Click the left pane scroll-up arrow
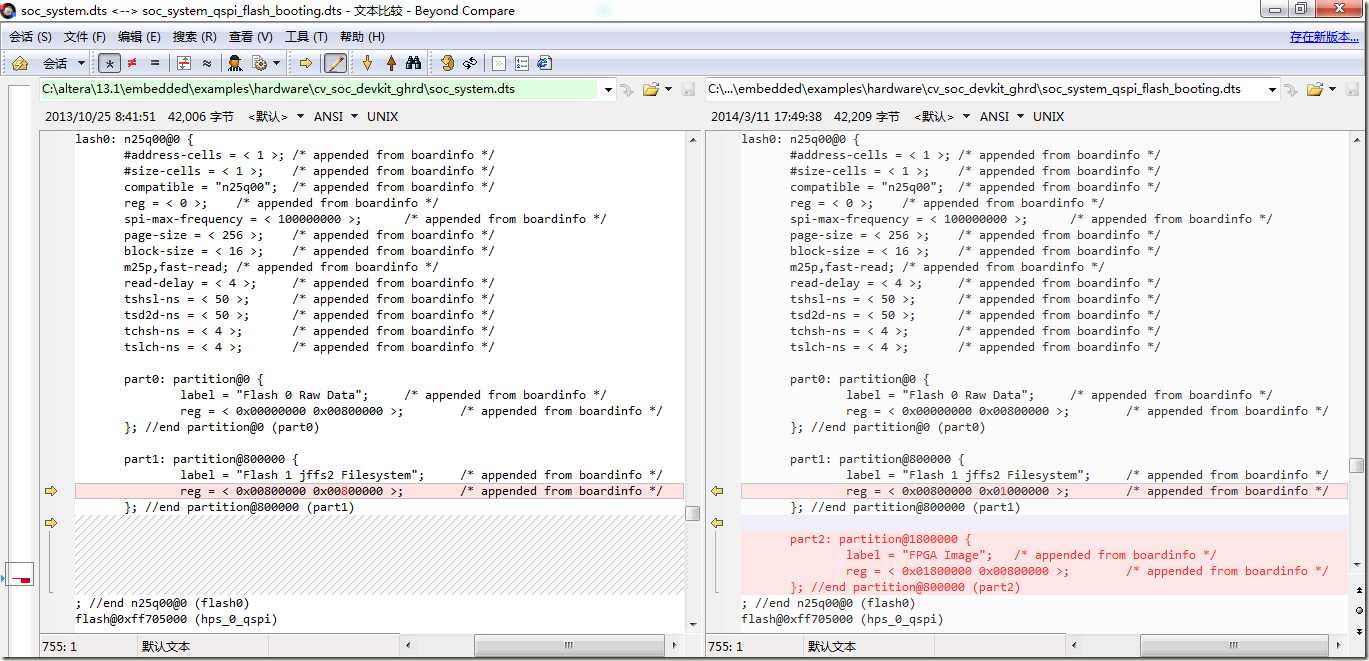 click(x=692, y=139)
